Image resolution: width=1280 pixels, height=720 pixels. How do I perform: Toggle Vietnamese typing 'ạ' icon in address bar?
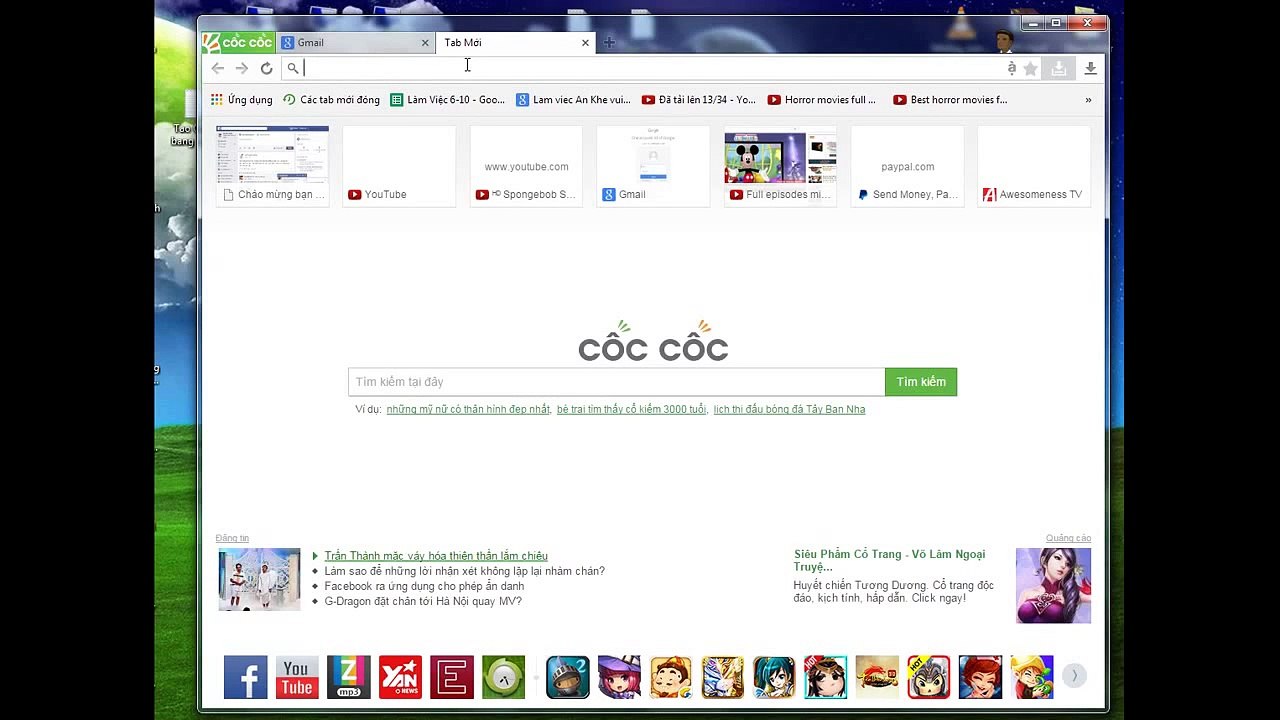click(1012, 68)
